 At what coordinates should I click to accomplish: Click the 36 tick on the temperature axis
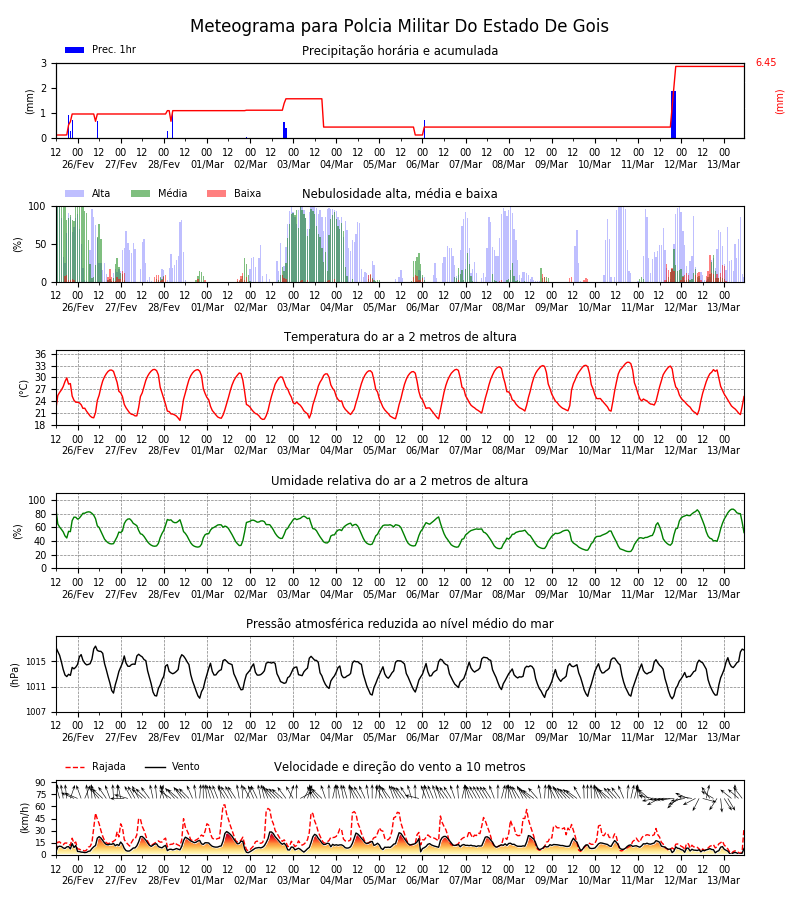click(x=40, y=354)
